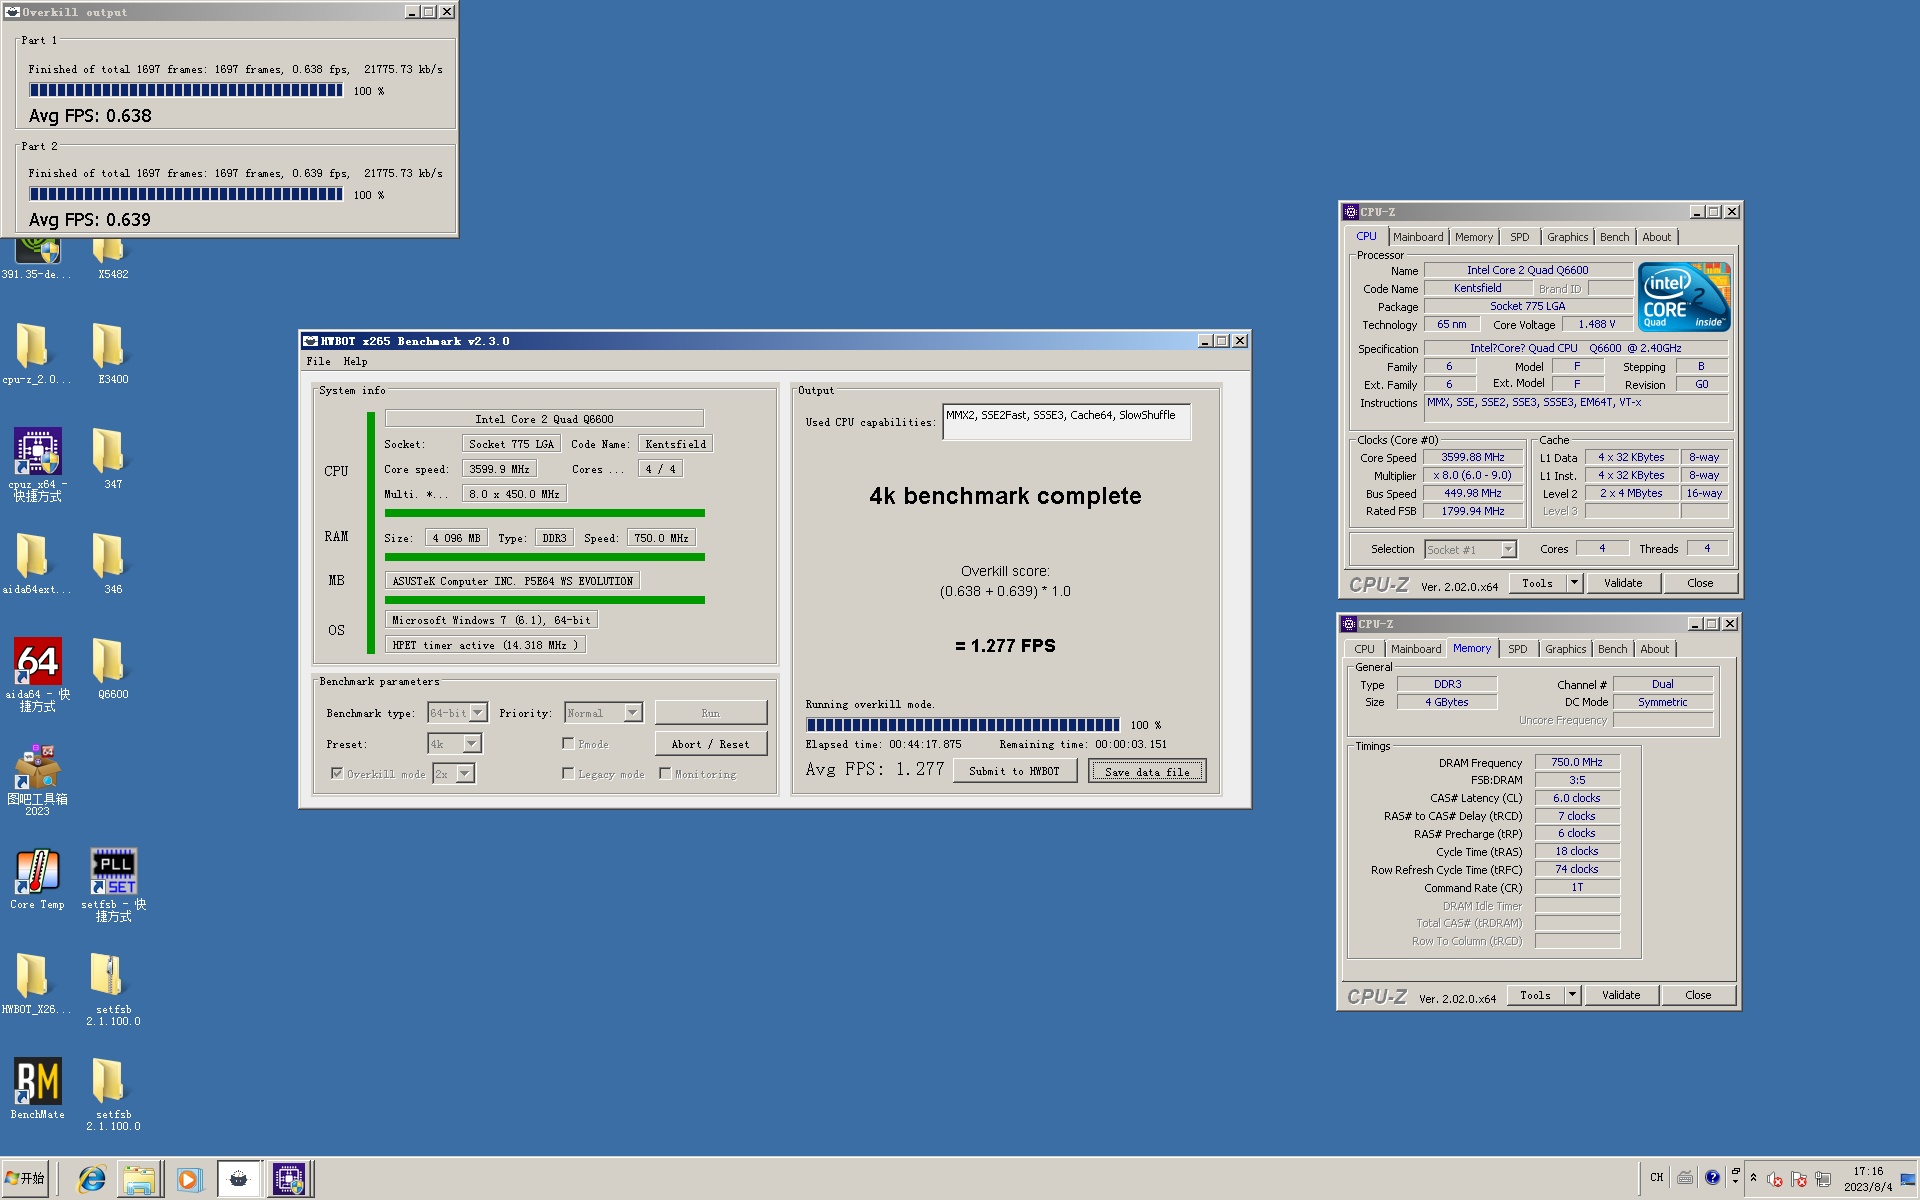Launch the 图吧工具箱 2023 toolbox icon
The image size is (1920, 1200).
pyautogui.click(x=37, y=779)
